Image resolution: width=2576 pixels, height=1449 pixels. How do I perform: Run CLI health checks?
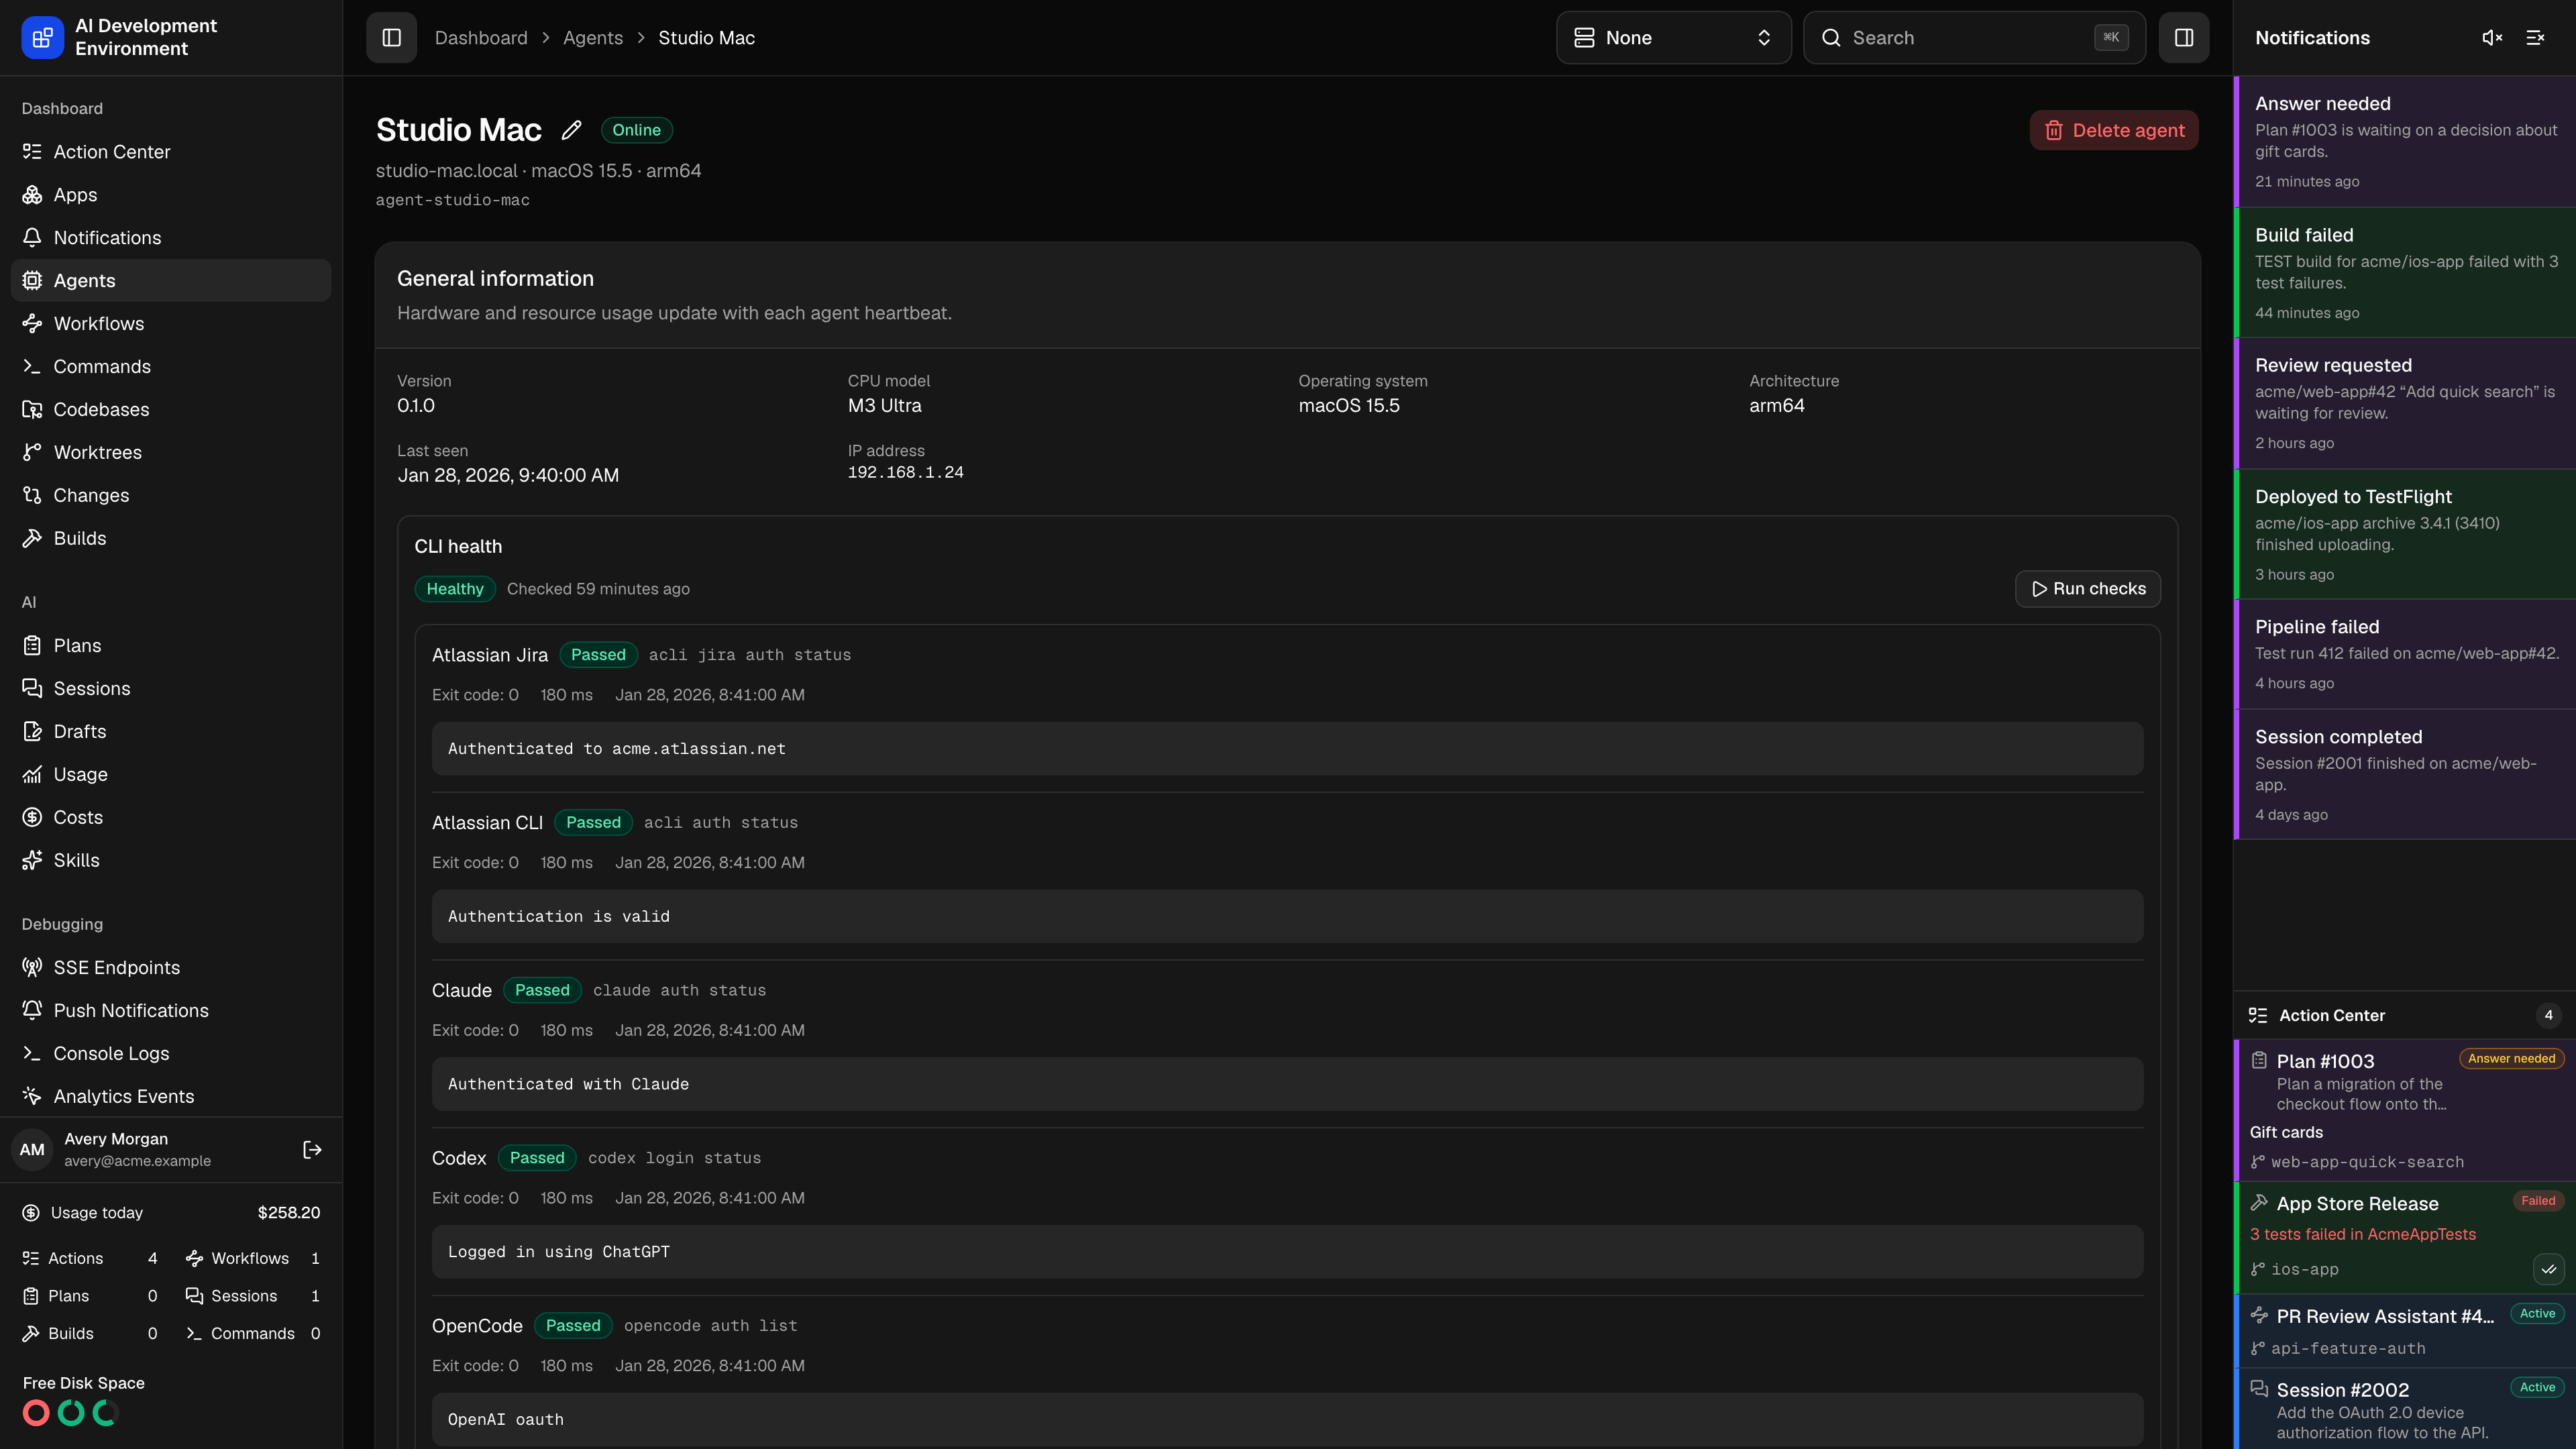click(2088, 589)
